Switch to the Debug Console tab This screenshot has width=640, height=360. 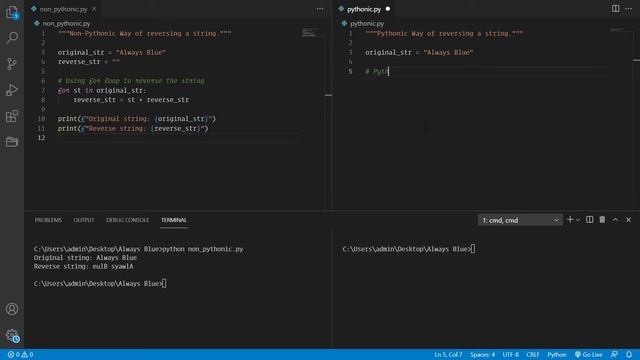click(127, 220)
